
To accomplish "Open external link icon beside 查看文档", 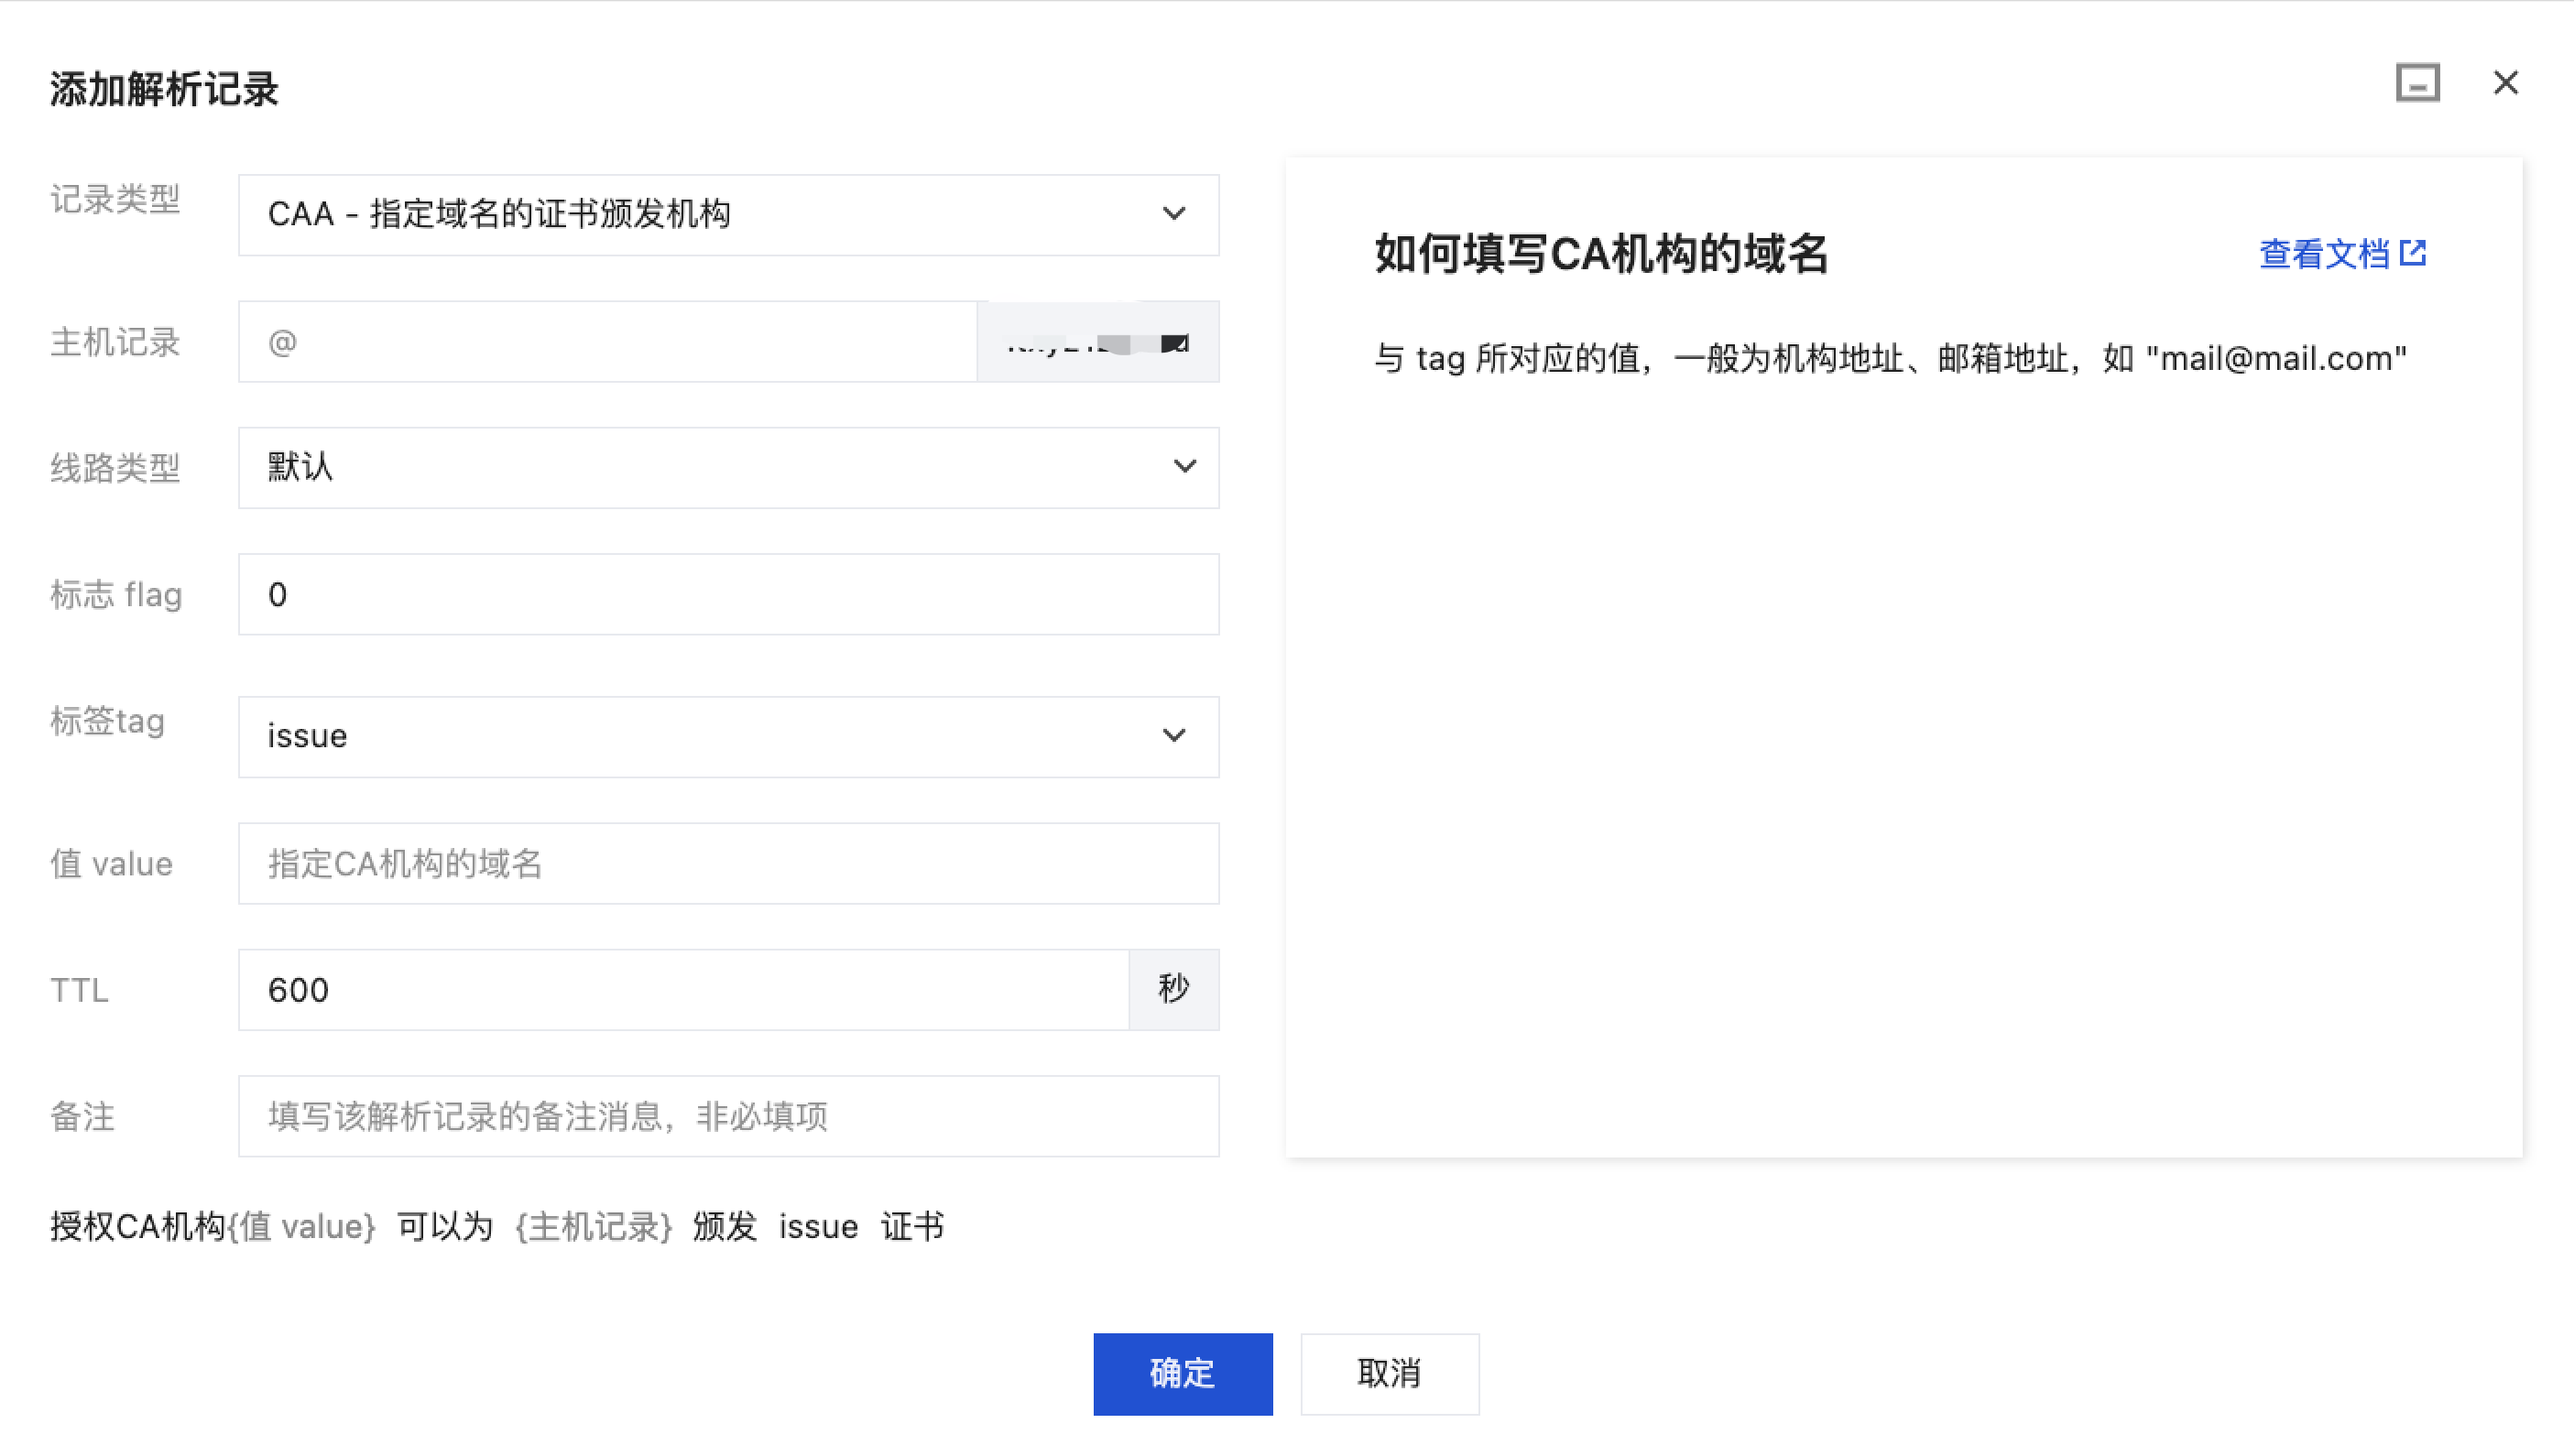I will (x=2413, y=253).
